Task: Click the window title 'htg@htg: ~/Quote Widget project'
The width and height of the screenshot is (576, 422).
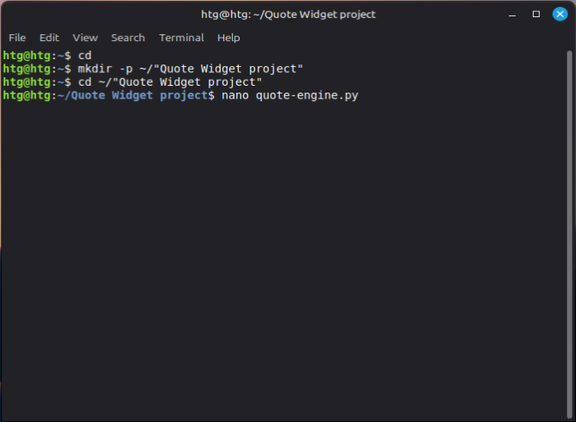Action: [288, 15]
